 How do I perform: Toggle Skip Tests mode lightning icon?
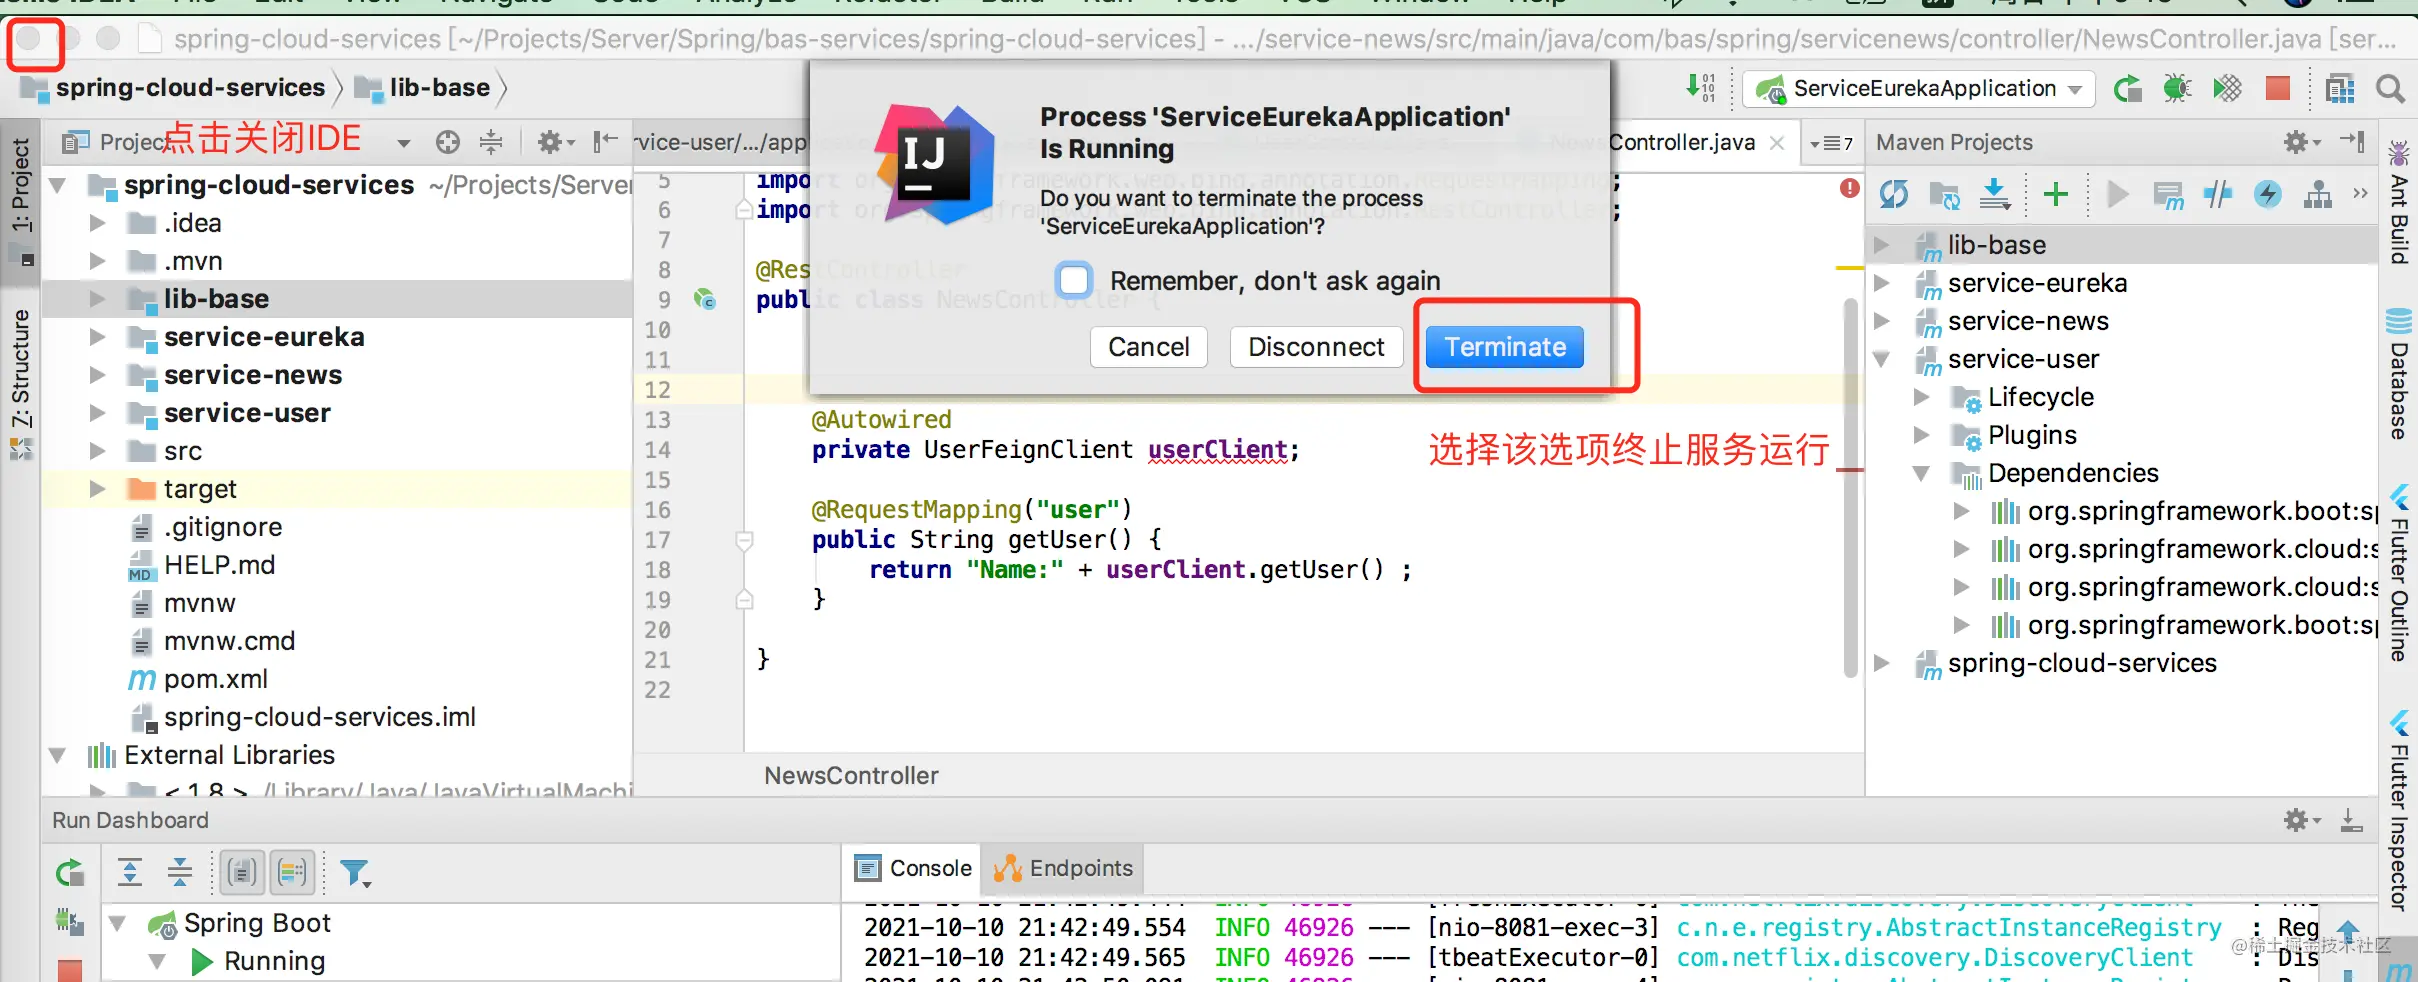2267,194
